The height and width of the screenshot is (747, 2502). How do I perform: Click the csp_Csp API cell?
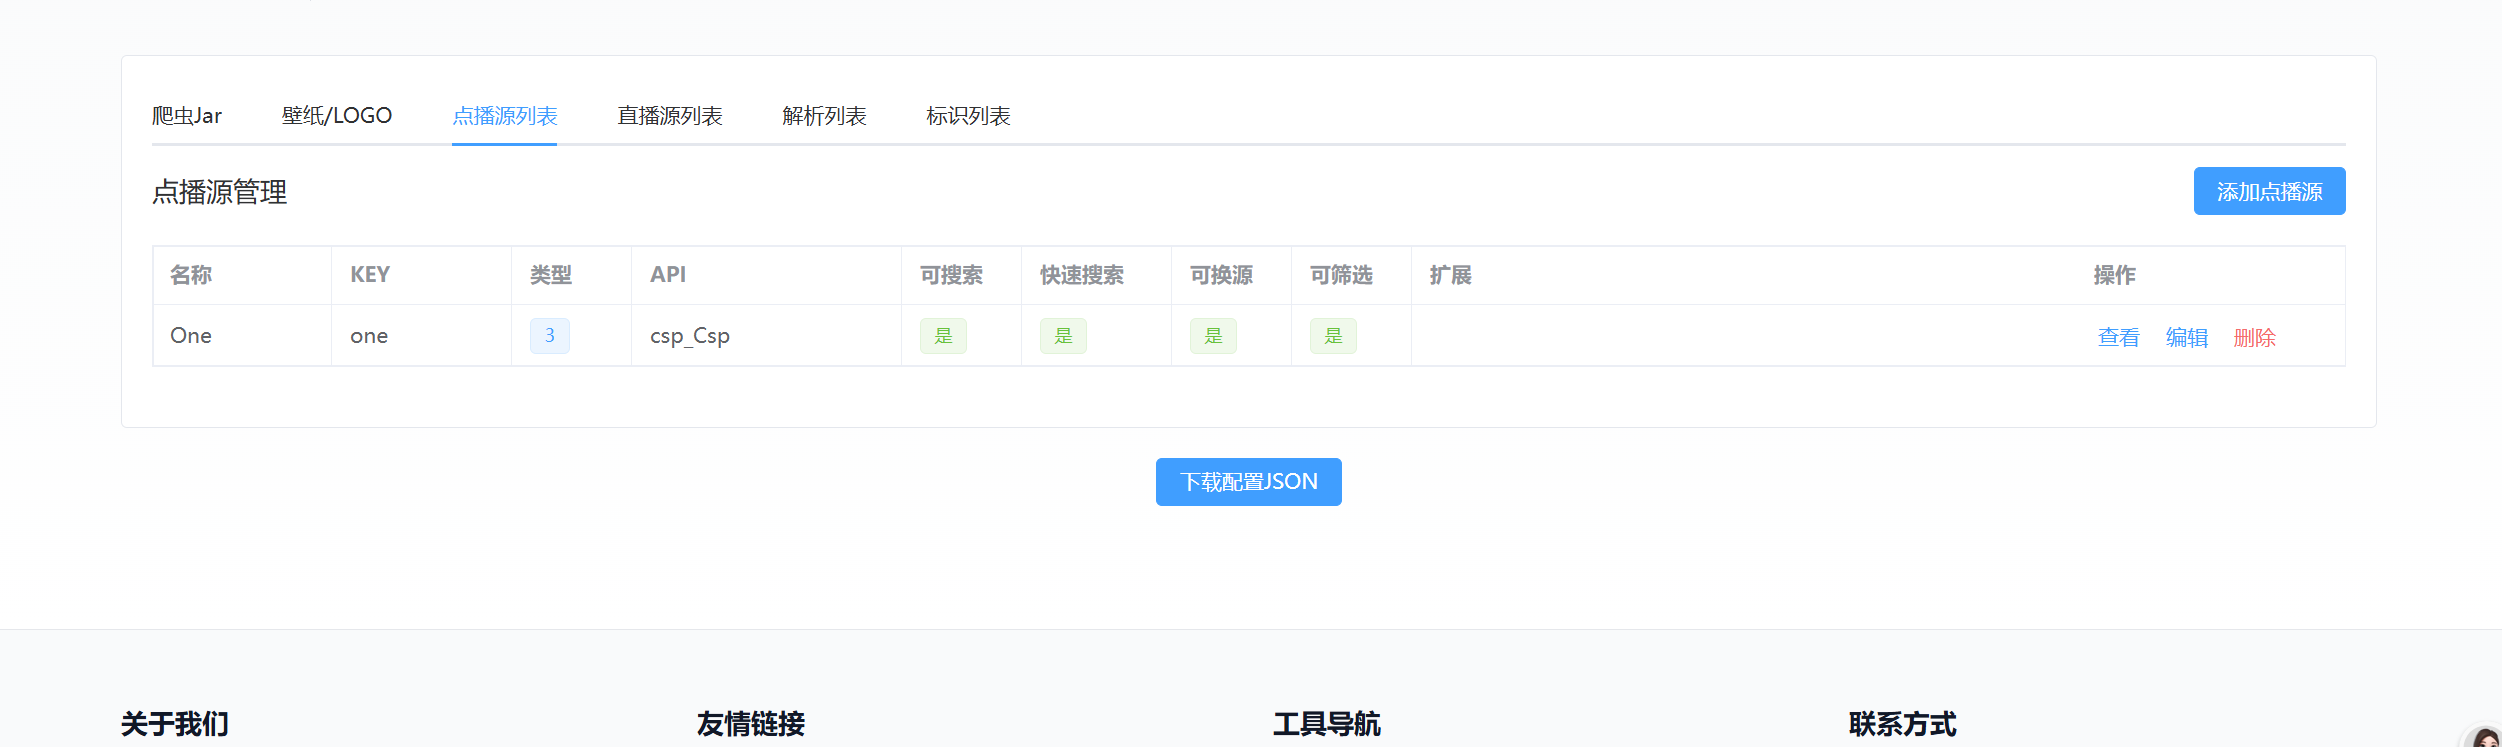(x=690, y=336)
